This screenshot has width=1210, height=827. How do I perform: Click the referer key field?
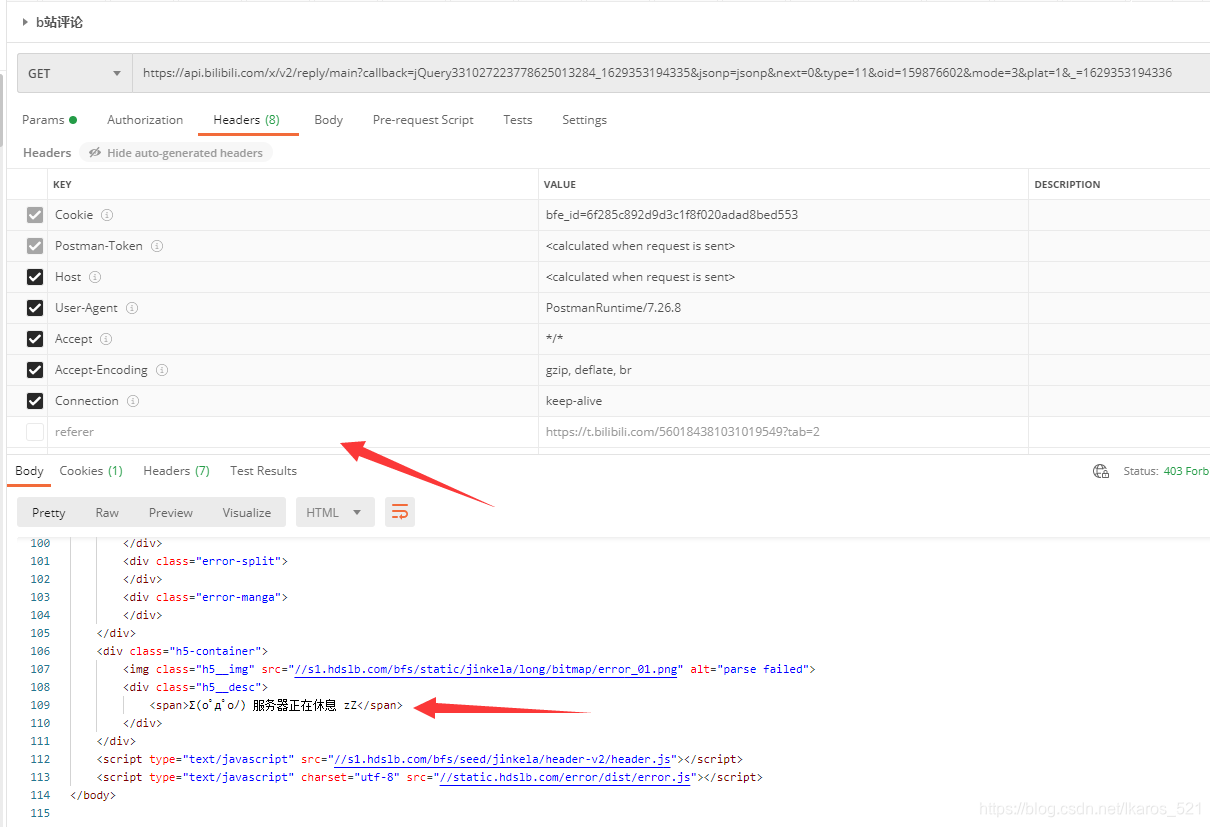point(293,432)
